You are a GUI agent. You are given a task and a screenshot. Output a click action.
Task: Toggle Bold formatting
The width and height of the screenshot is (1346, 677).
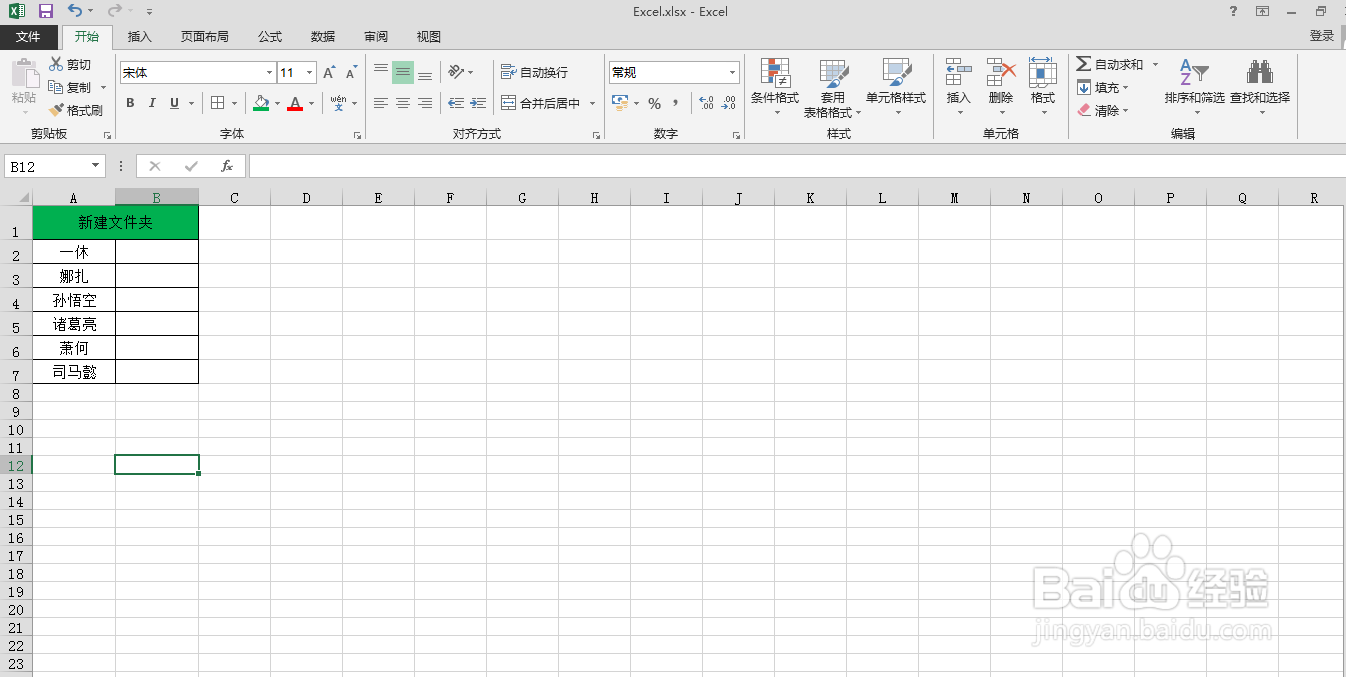tap(130, 103)
